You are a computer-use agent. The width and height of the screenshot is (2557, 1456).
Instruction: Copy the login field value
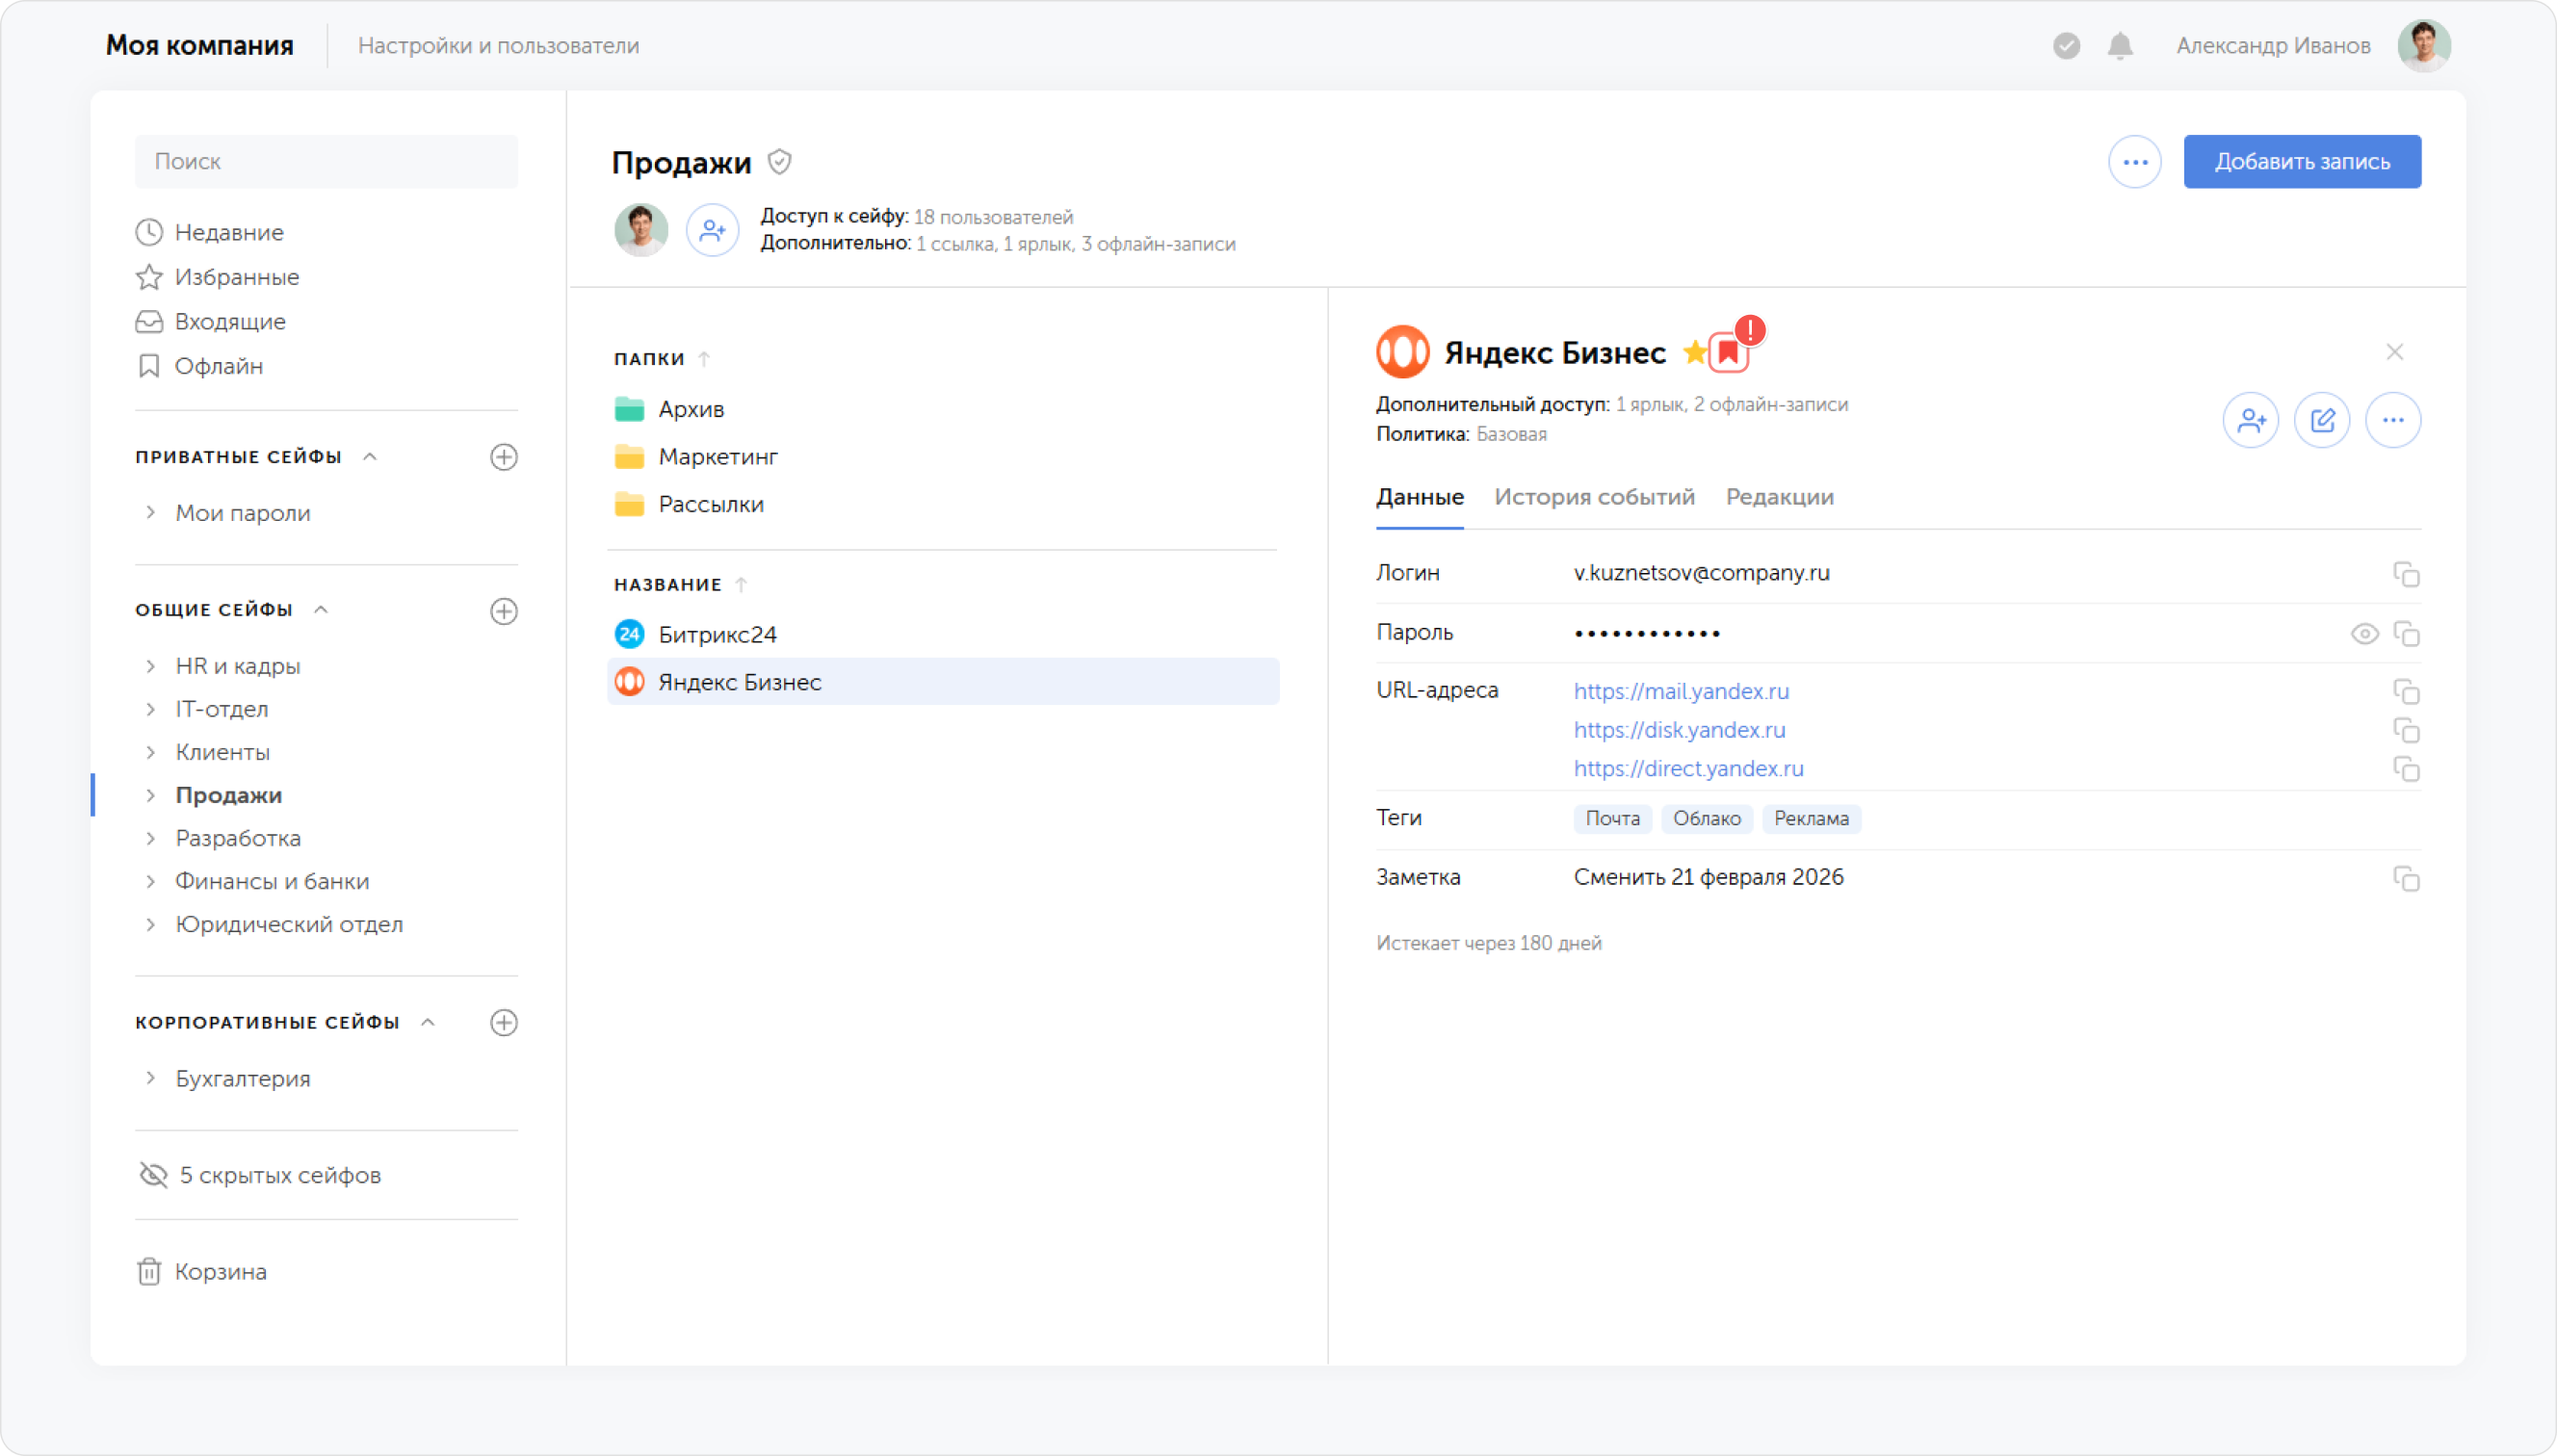2405,574
